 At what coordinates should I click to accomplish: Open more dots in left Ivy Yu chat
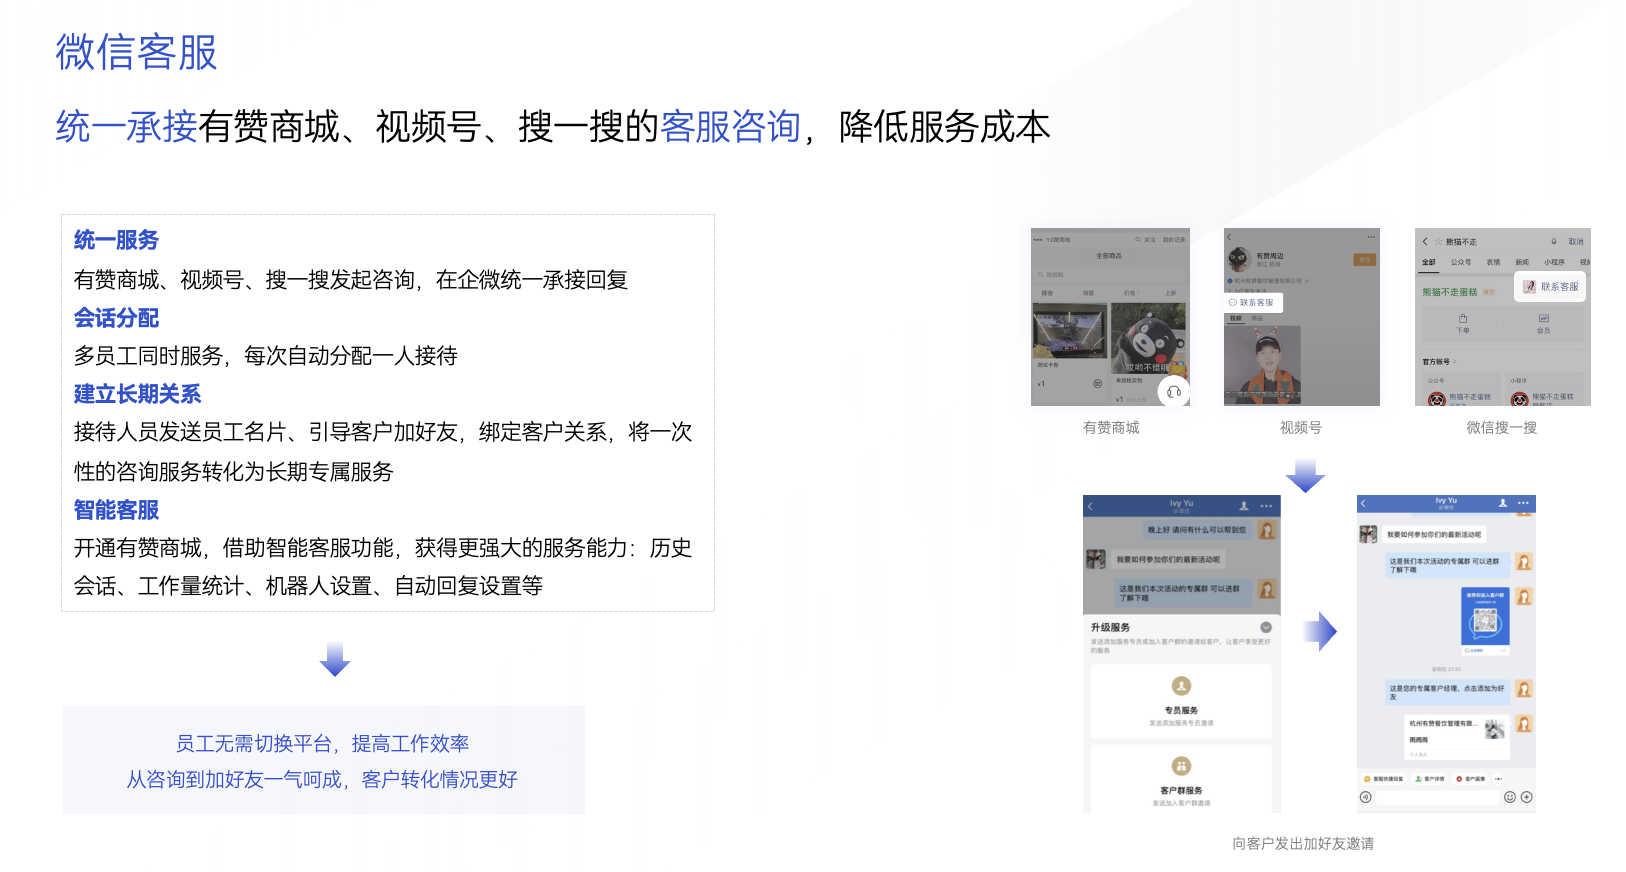click(1266, 506)
